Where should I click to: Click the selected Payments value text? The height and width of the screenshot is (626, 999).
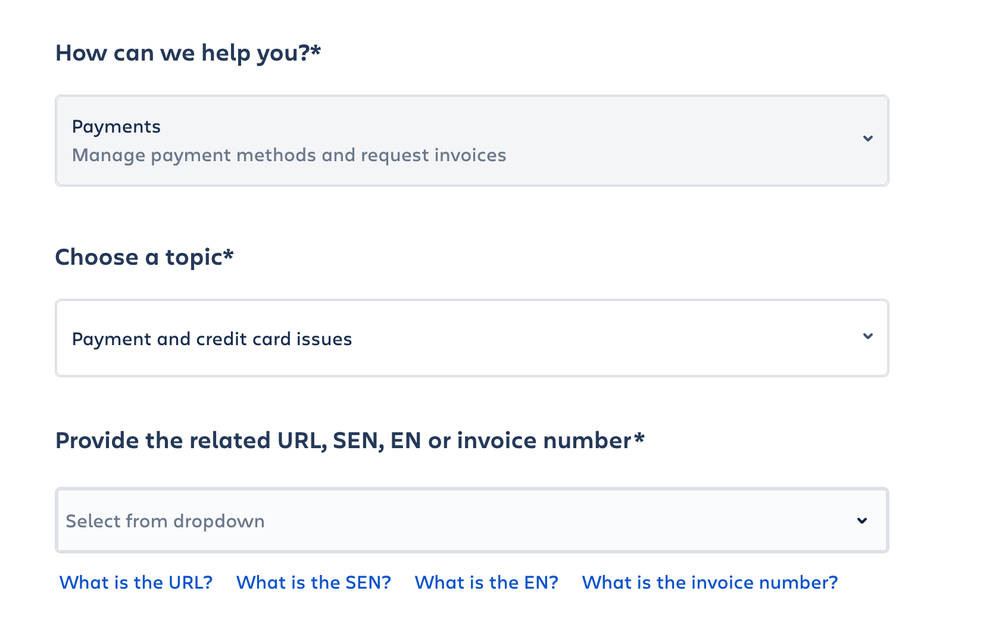pos(116,127)
